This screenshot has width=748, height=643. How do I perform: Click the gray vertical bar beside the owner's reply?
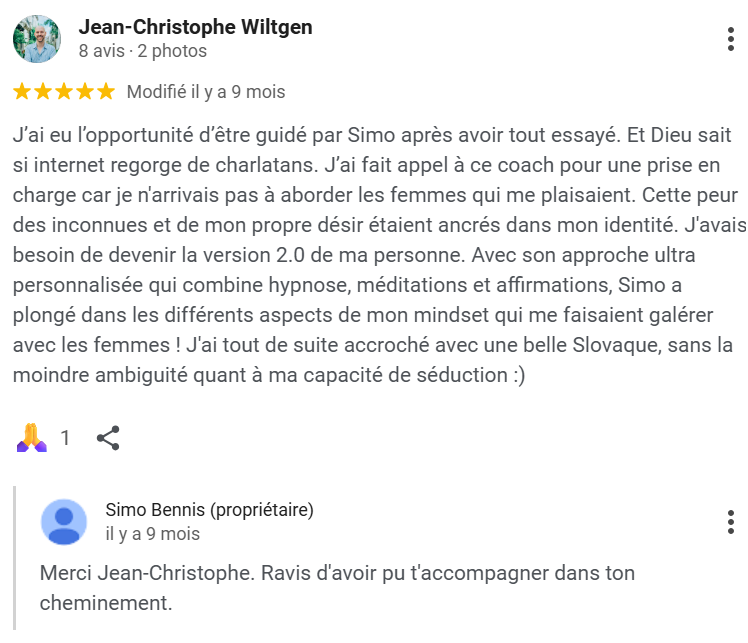point(14,558)
